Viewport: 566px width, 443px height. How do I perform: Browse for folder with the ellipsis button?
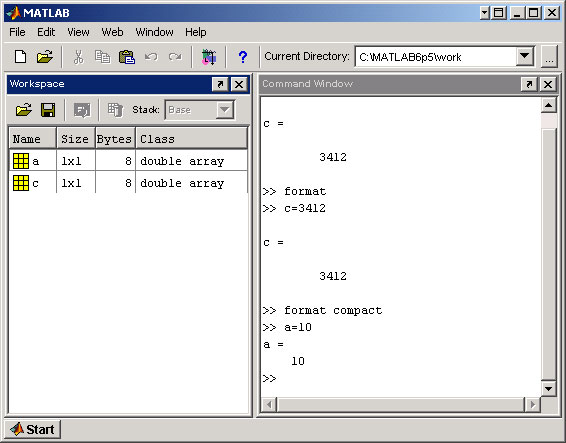point(549,57)
